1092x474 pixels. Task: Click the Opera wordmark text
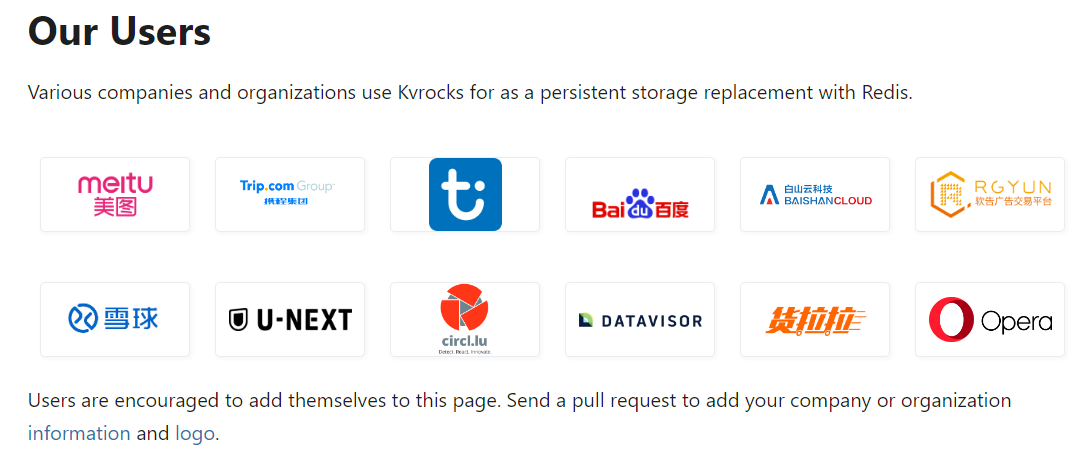[x=1016, y=322]
